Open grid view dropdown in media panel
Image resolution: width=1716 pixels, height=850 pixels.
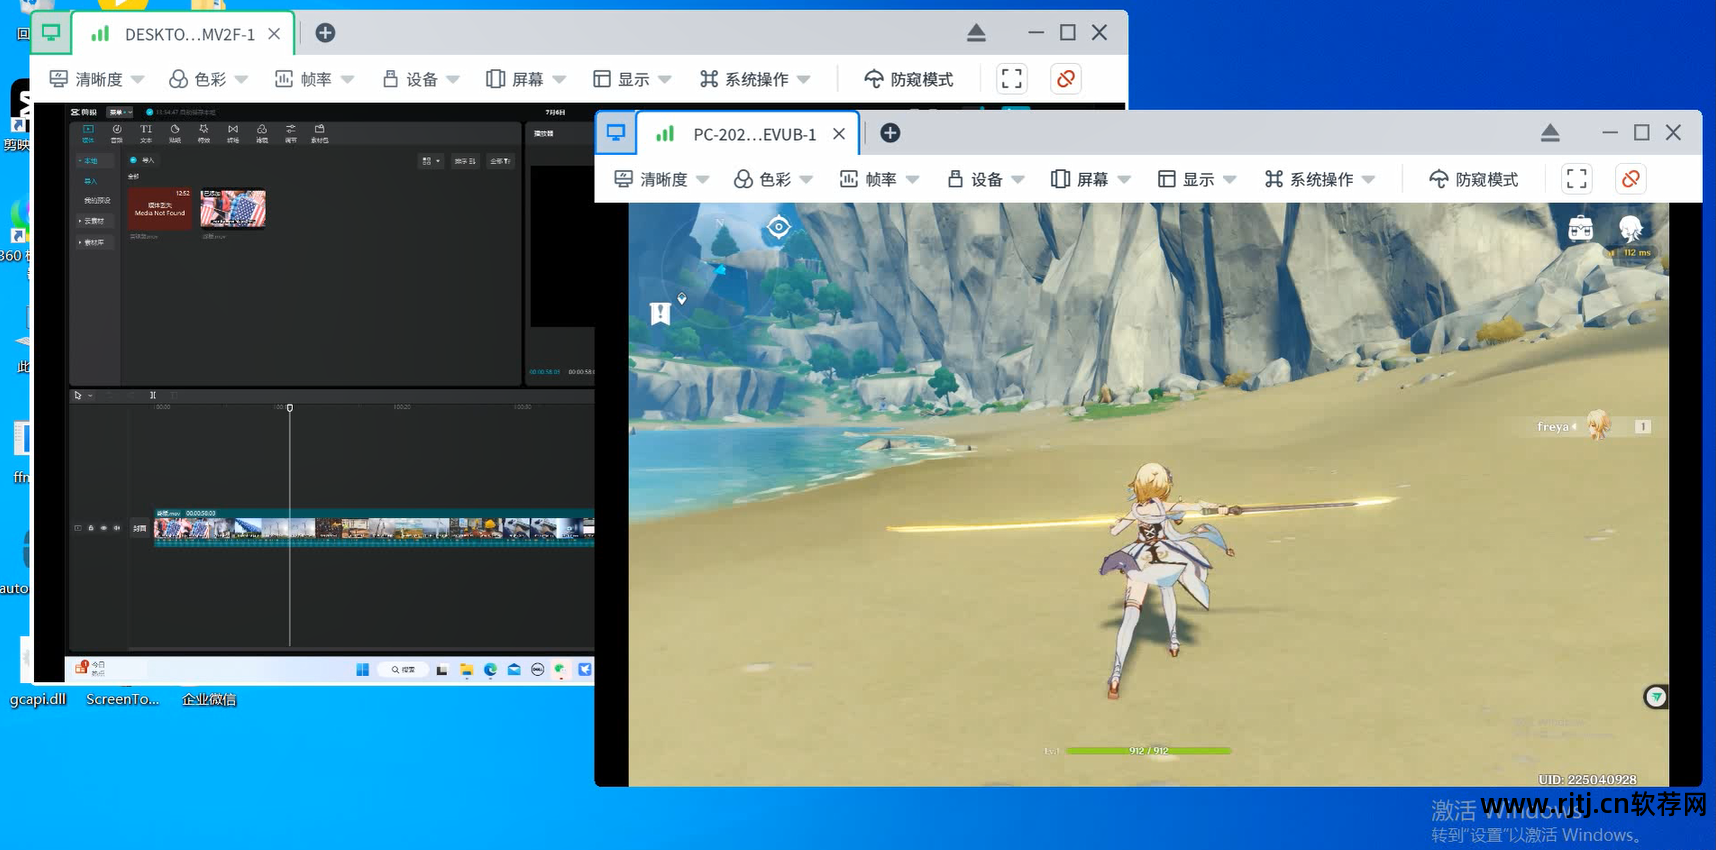tap(431, 161)
